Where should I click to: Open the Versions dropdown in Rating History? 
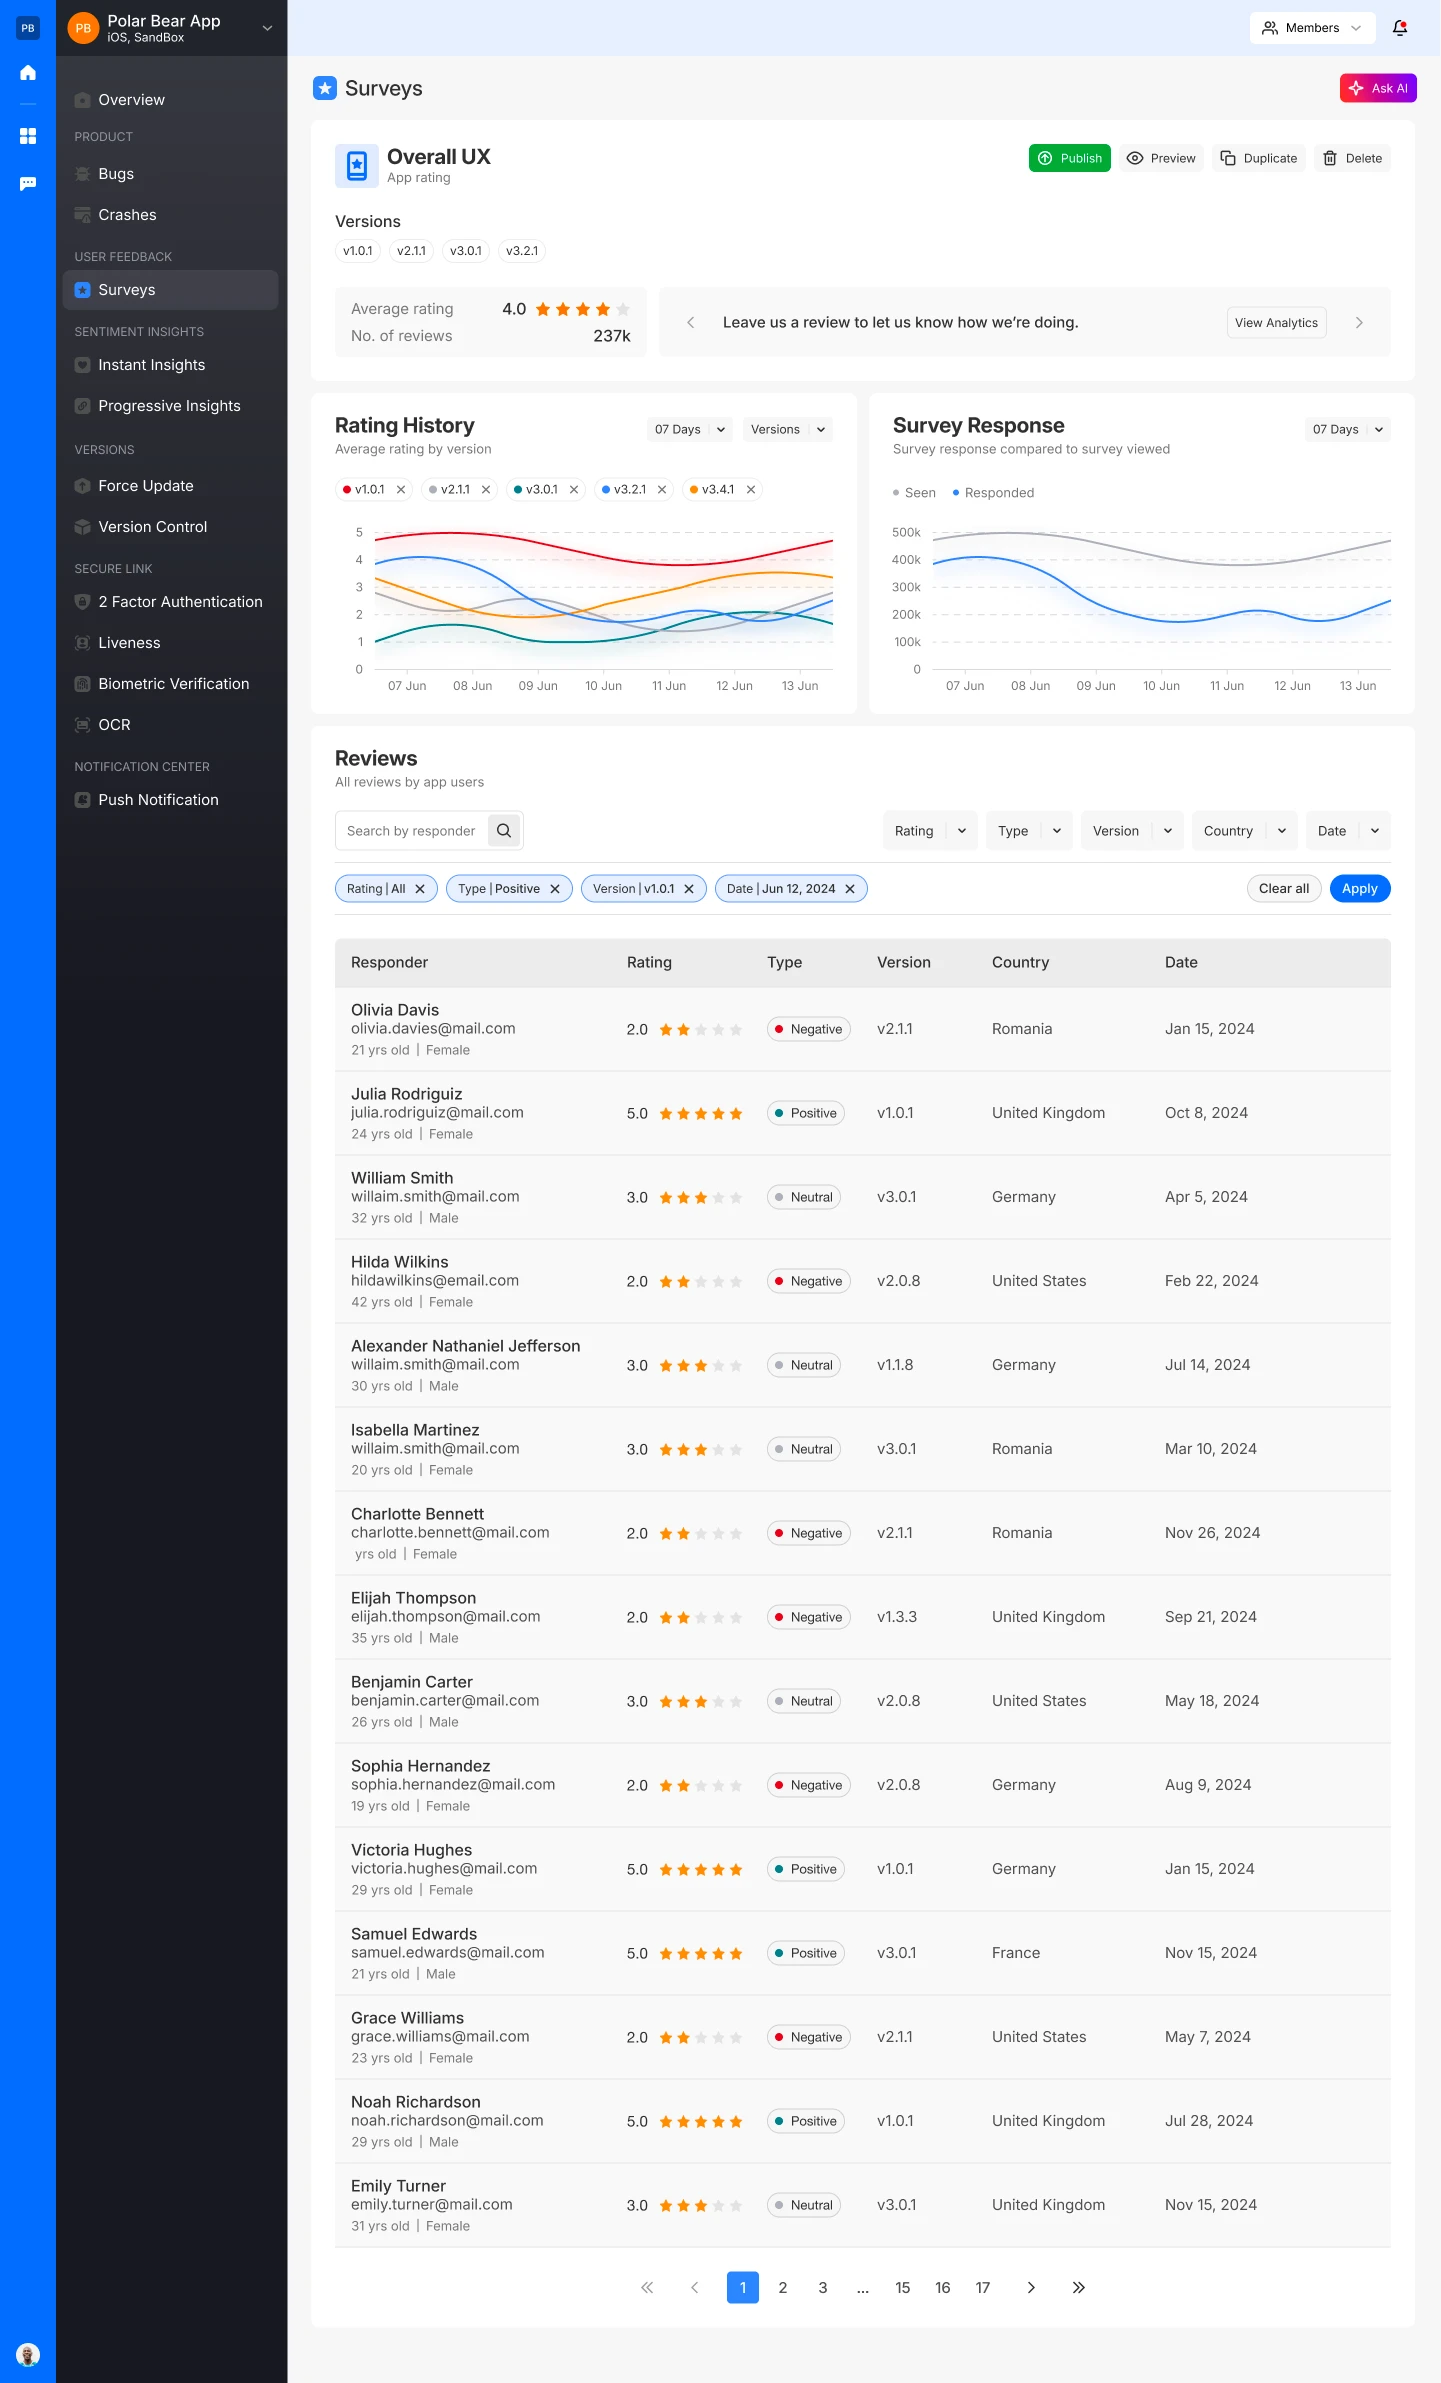click(x=787, y=429)
